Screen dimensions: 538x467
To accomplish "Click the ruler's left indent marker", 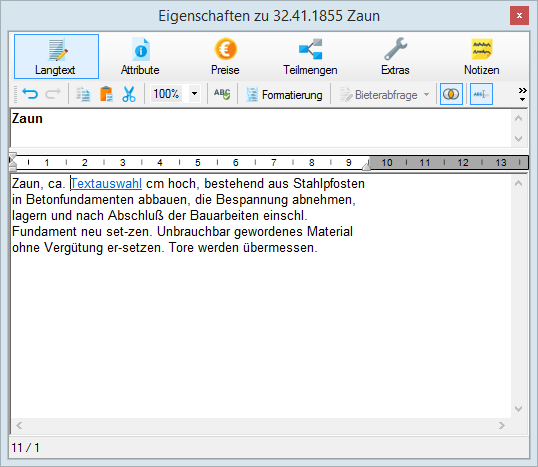I will 12,162.
